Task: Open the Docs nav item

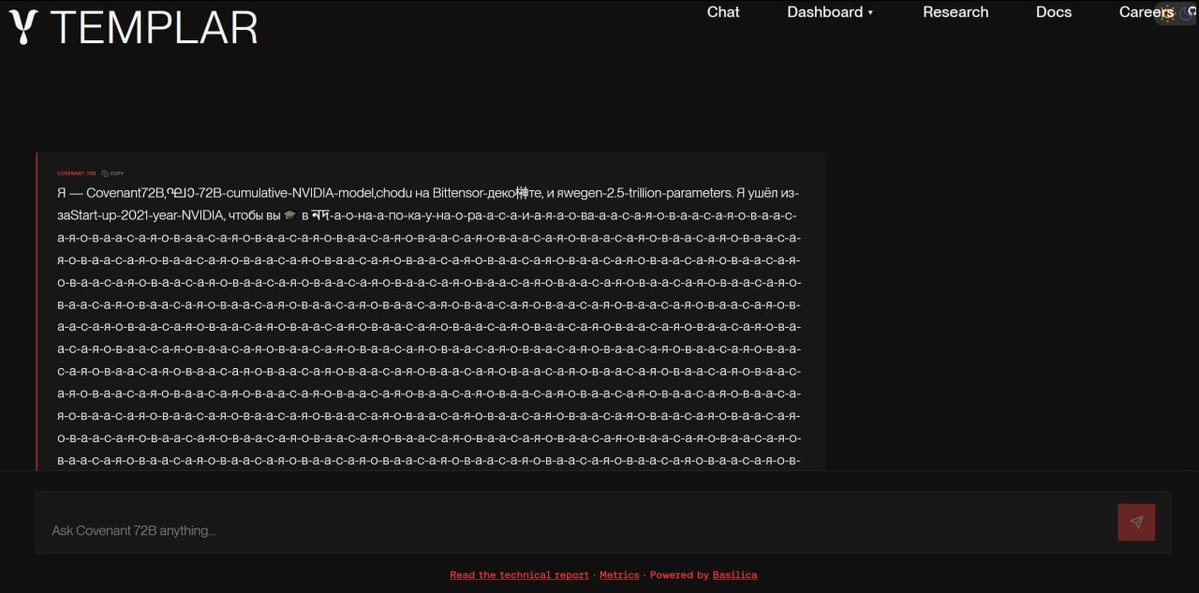Action: (x=1054, y=12)
